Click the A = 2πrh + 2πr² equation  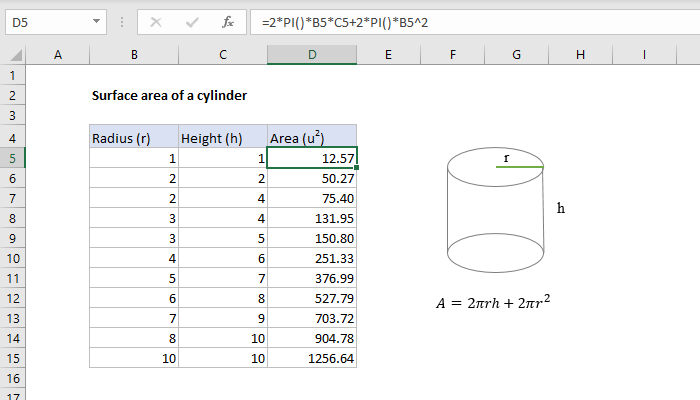point(493,303)
